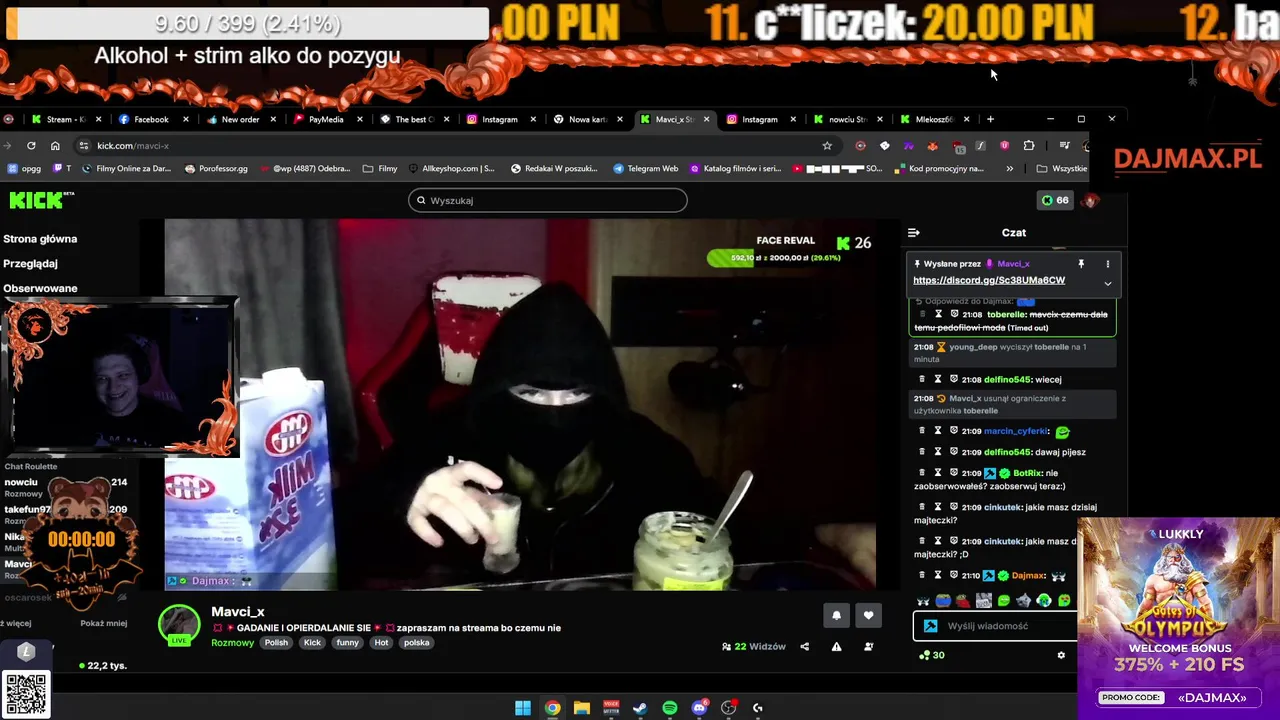Open user avatar menu in Kick header
1280x720 pixels.
pos(1090,200)
